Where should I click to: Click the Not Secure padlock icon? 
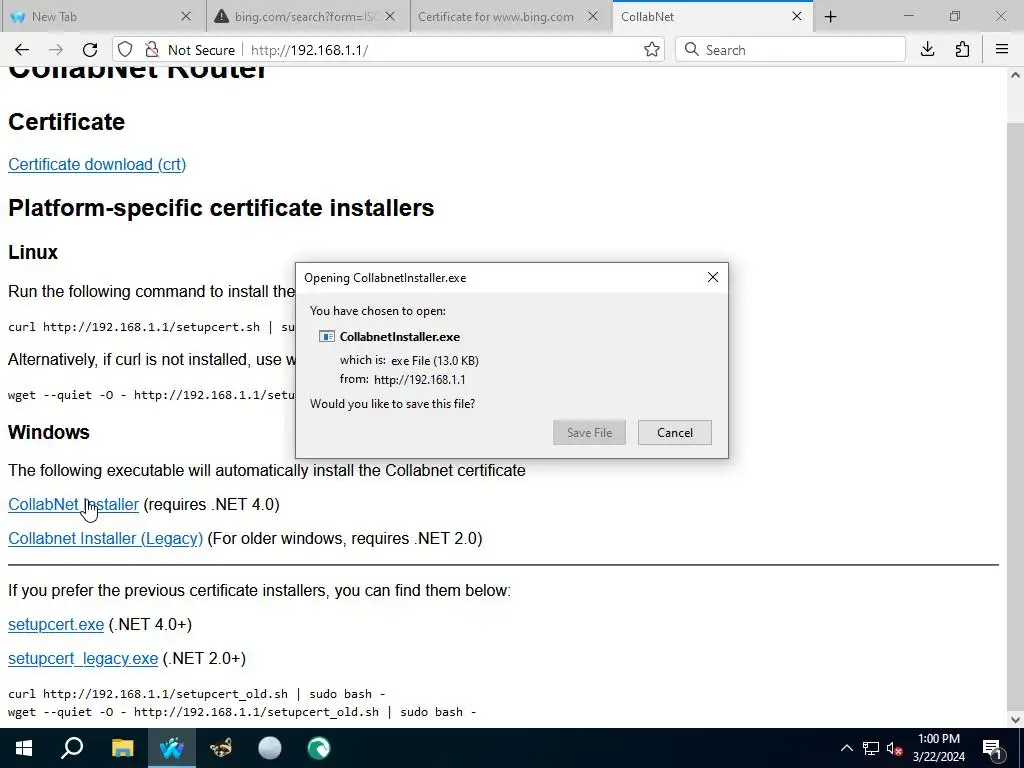point(152,50)
